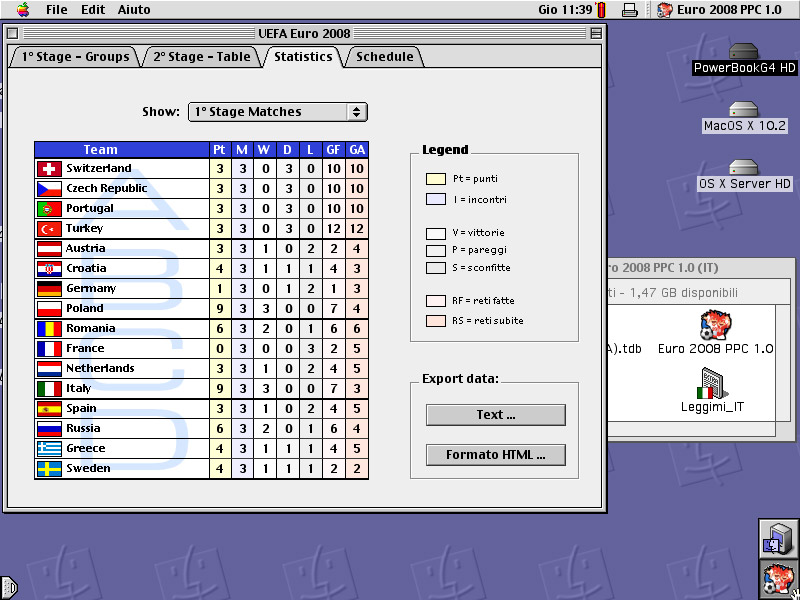
Task: Open the Edit menu
Action: coord(93,10)
